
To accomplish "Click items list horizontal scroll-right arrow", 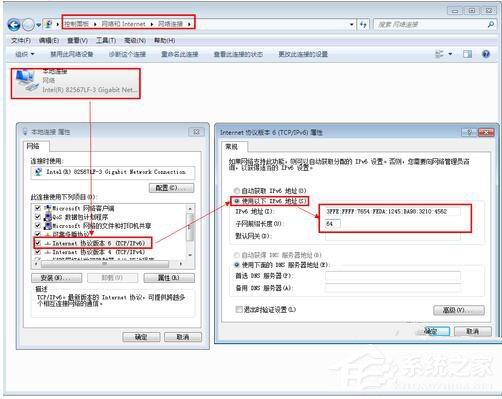I will [x=181, y=264].
